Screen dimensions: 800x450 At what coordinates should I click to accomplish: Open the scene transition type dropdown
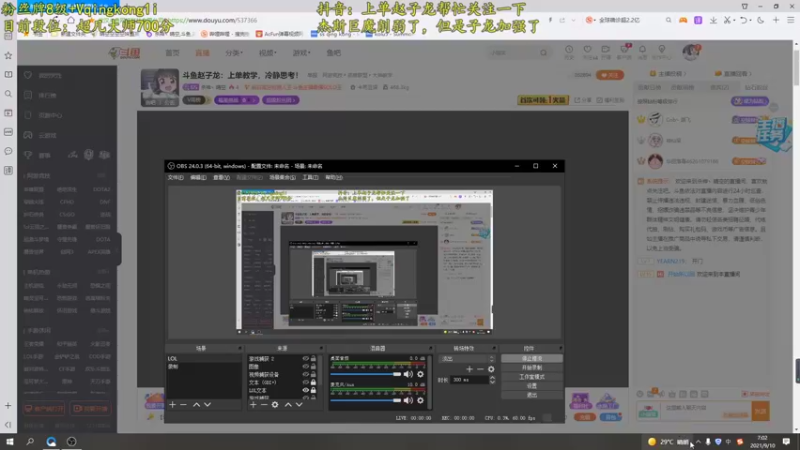[467, 359]
